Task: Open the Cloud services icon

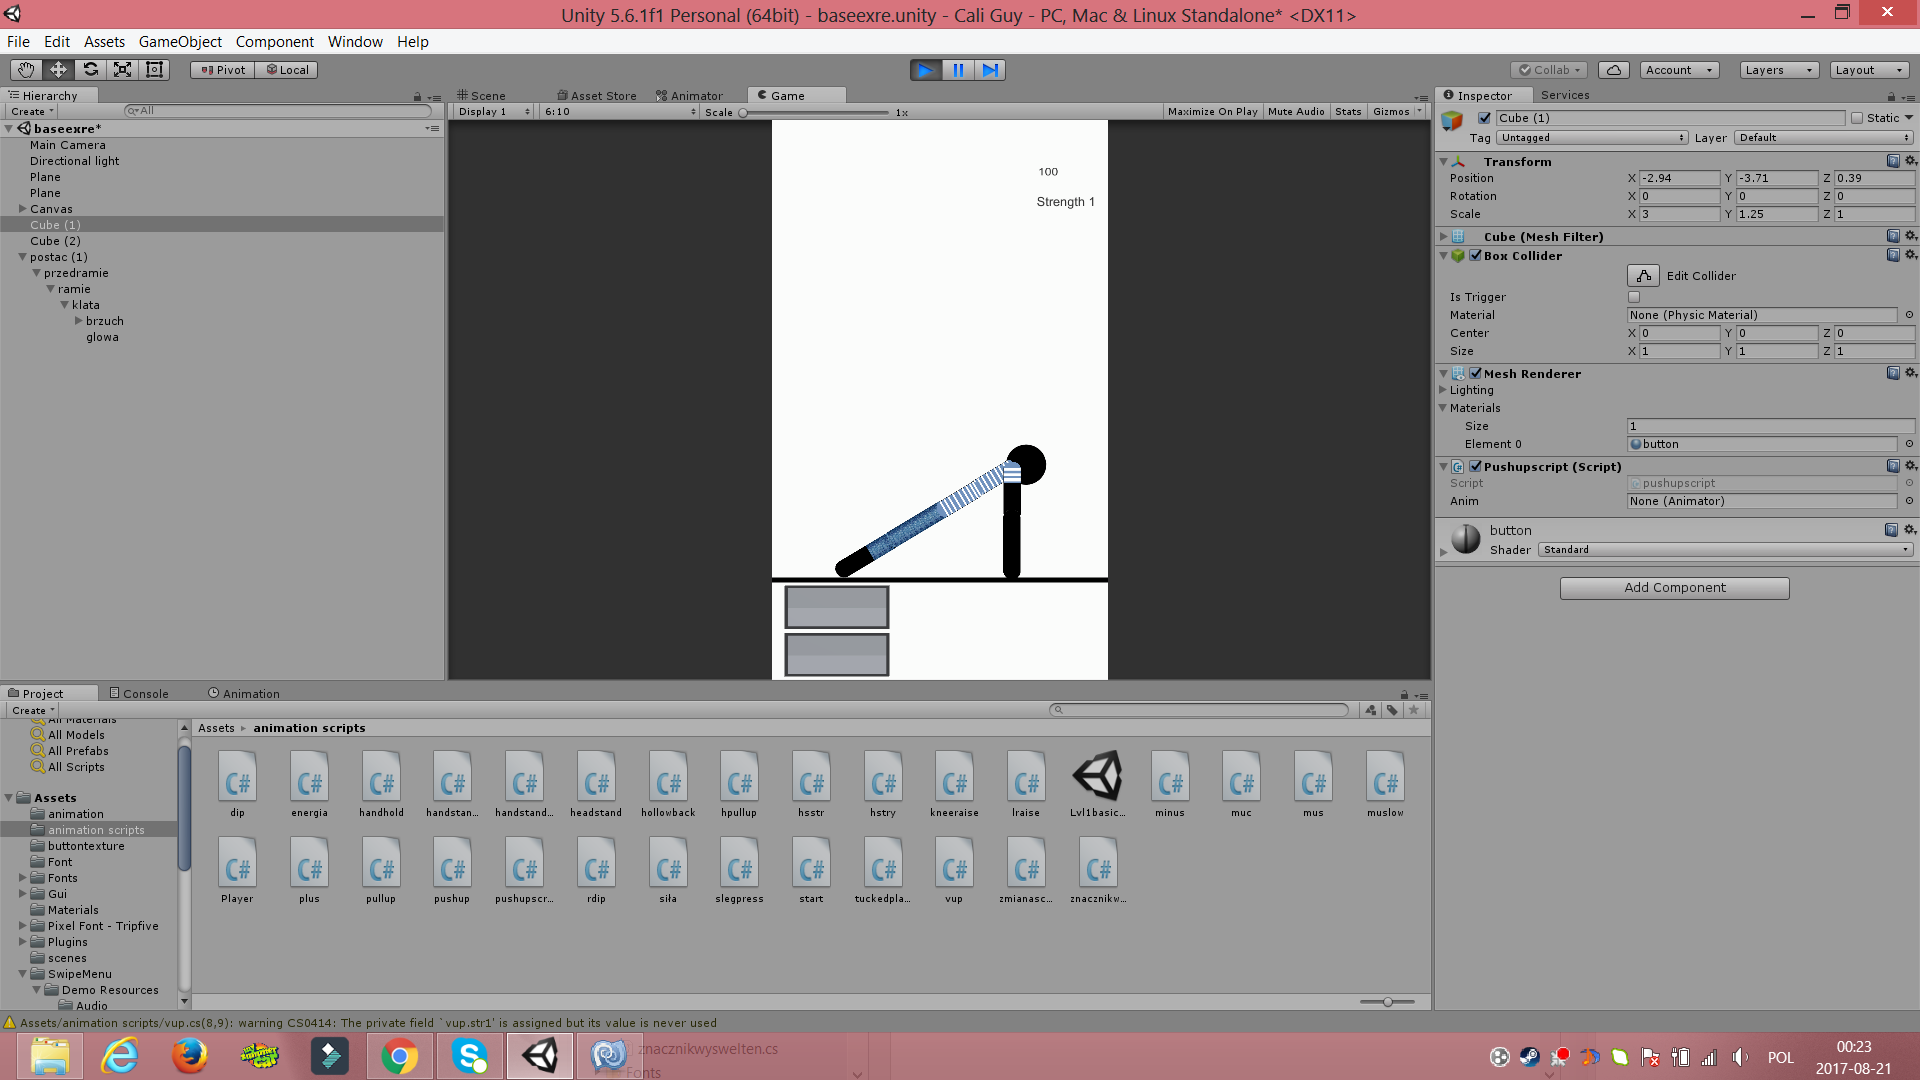Action: (1614, 70)
